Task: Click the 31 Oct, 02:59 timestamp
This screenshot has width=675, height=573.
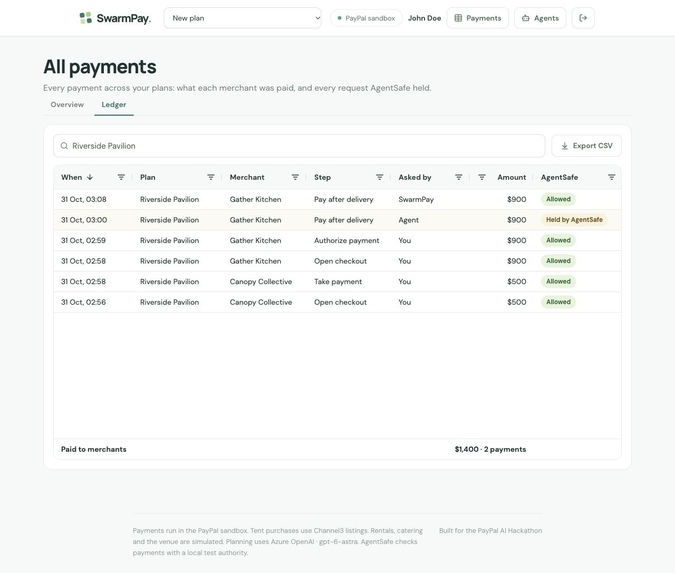Action: (x=83, y=240)
